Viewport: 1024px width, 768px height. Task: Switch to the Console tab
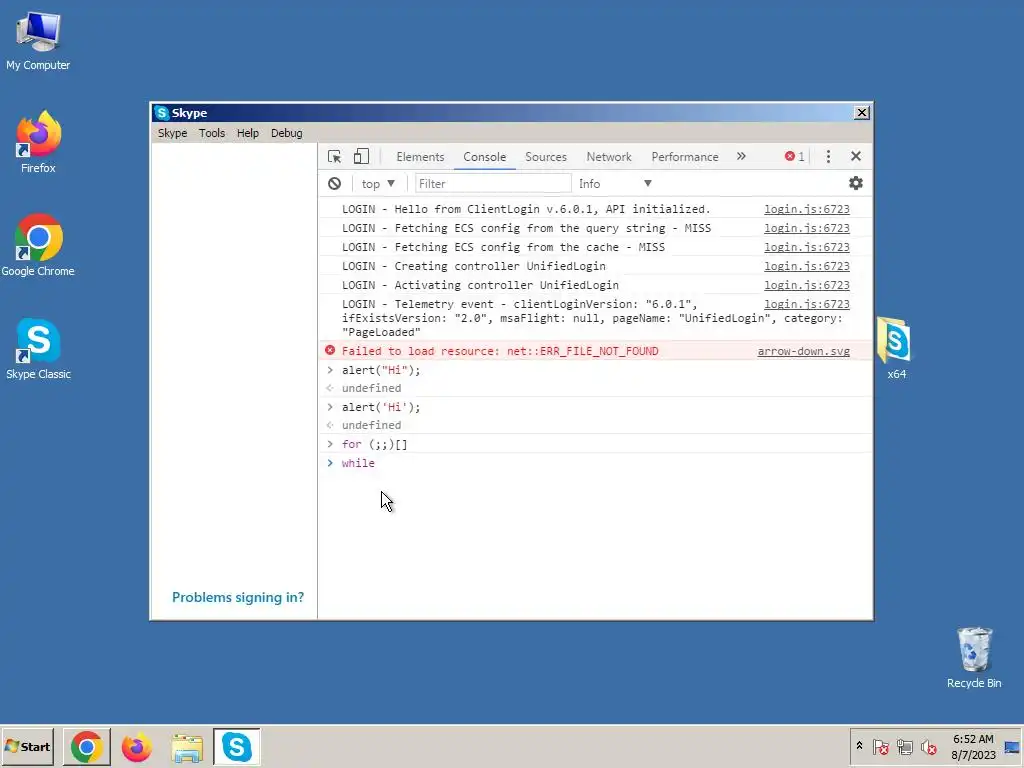tap(485, 157)
